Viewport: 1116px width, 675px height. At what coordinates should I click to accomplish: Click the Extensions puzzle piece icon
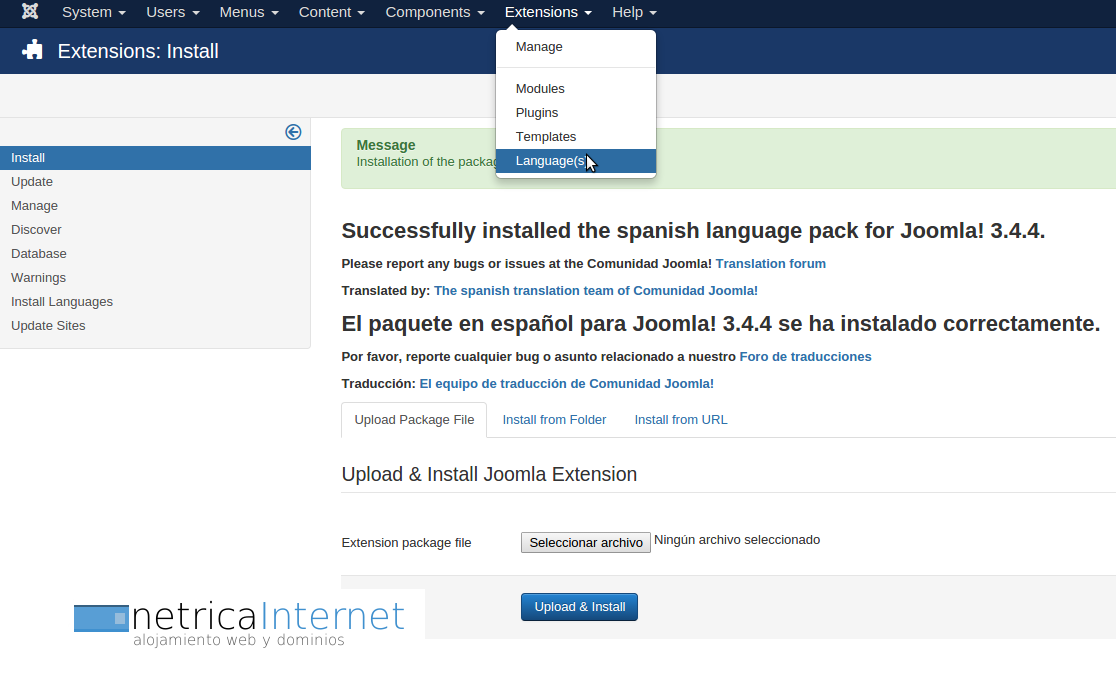[33, 50]
